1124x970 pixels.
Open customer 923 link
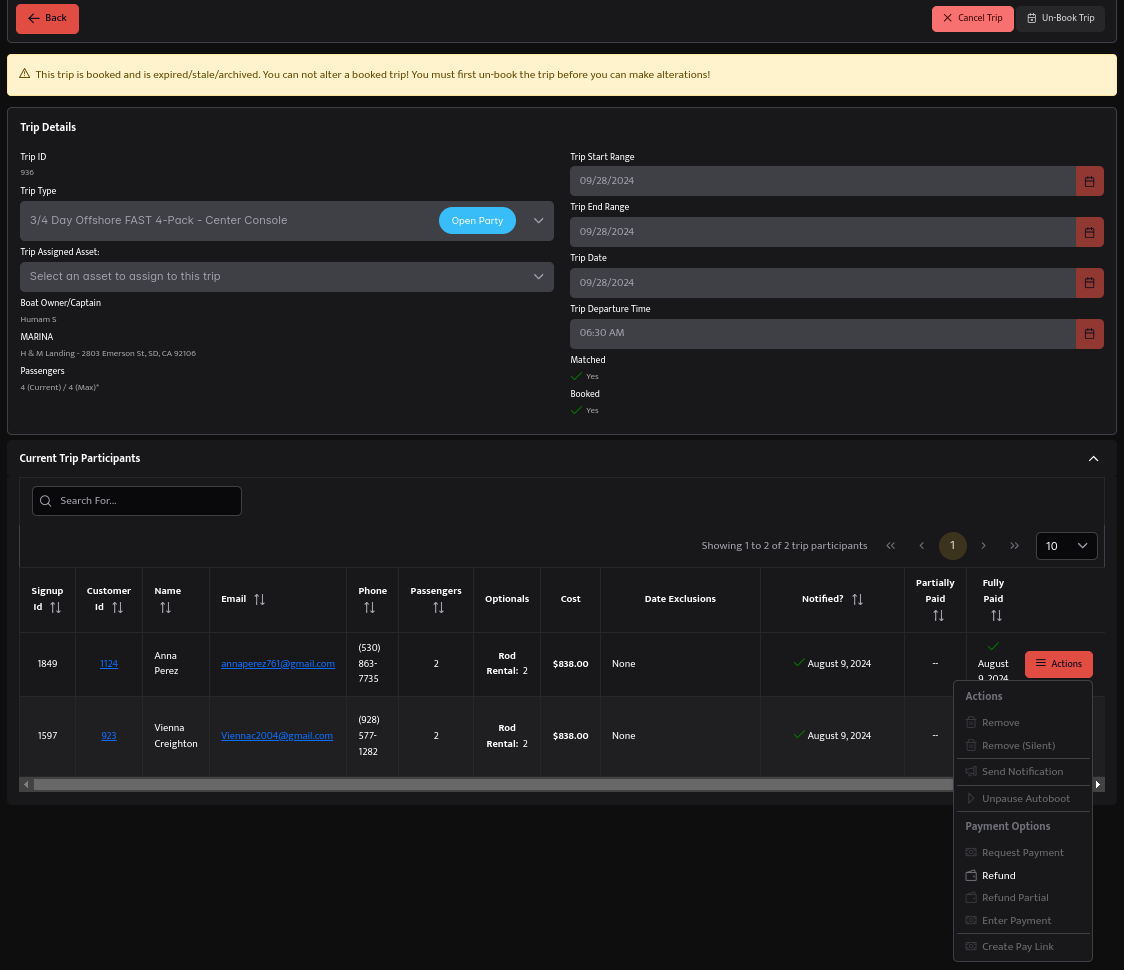coord(109,736)
